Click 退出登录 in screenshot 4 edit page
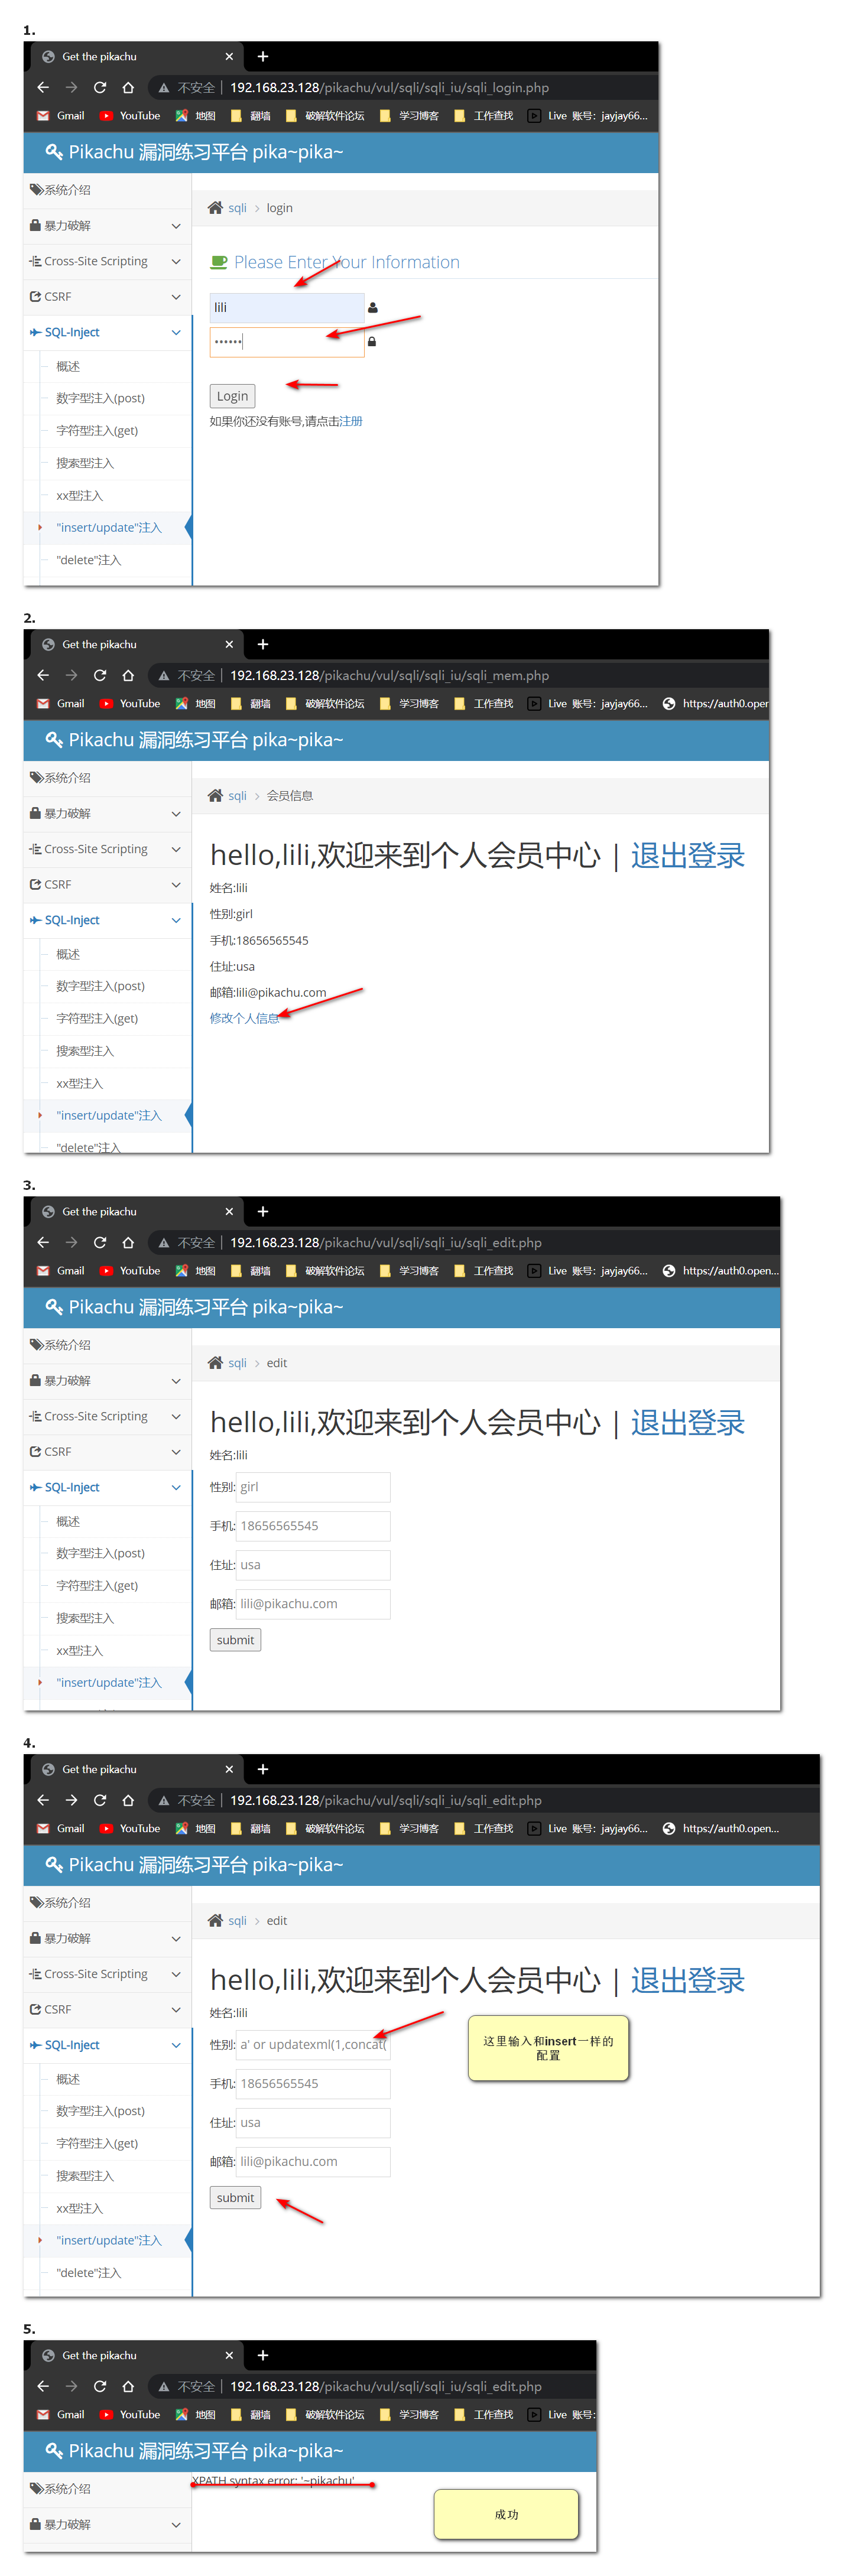Viewport: 844px width, 2576px height. [687, 1981]
